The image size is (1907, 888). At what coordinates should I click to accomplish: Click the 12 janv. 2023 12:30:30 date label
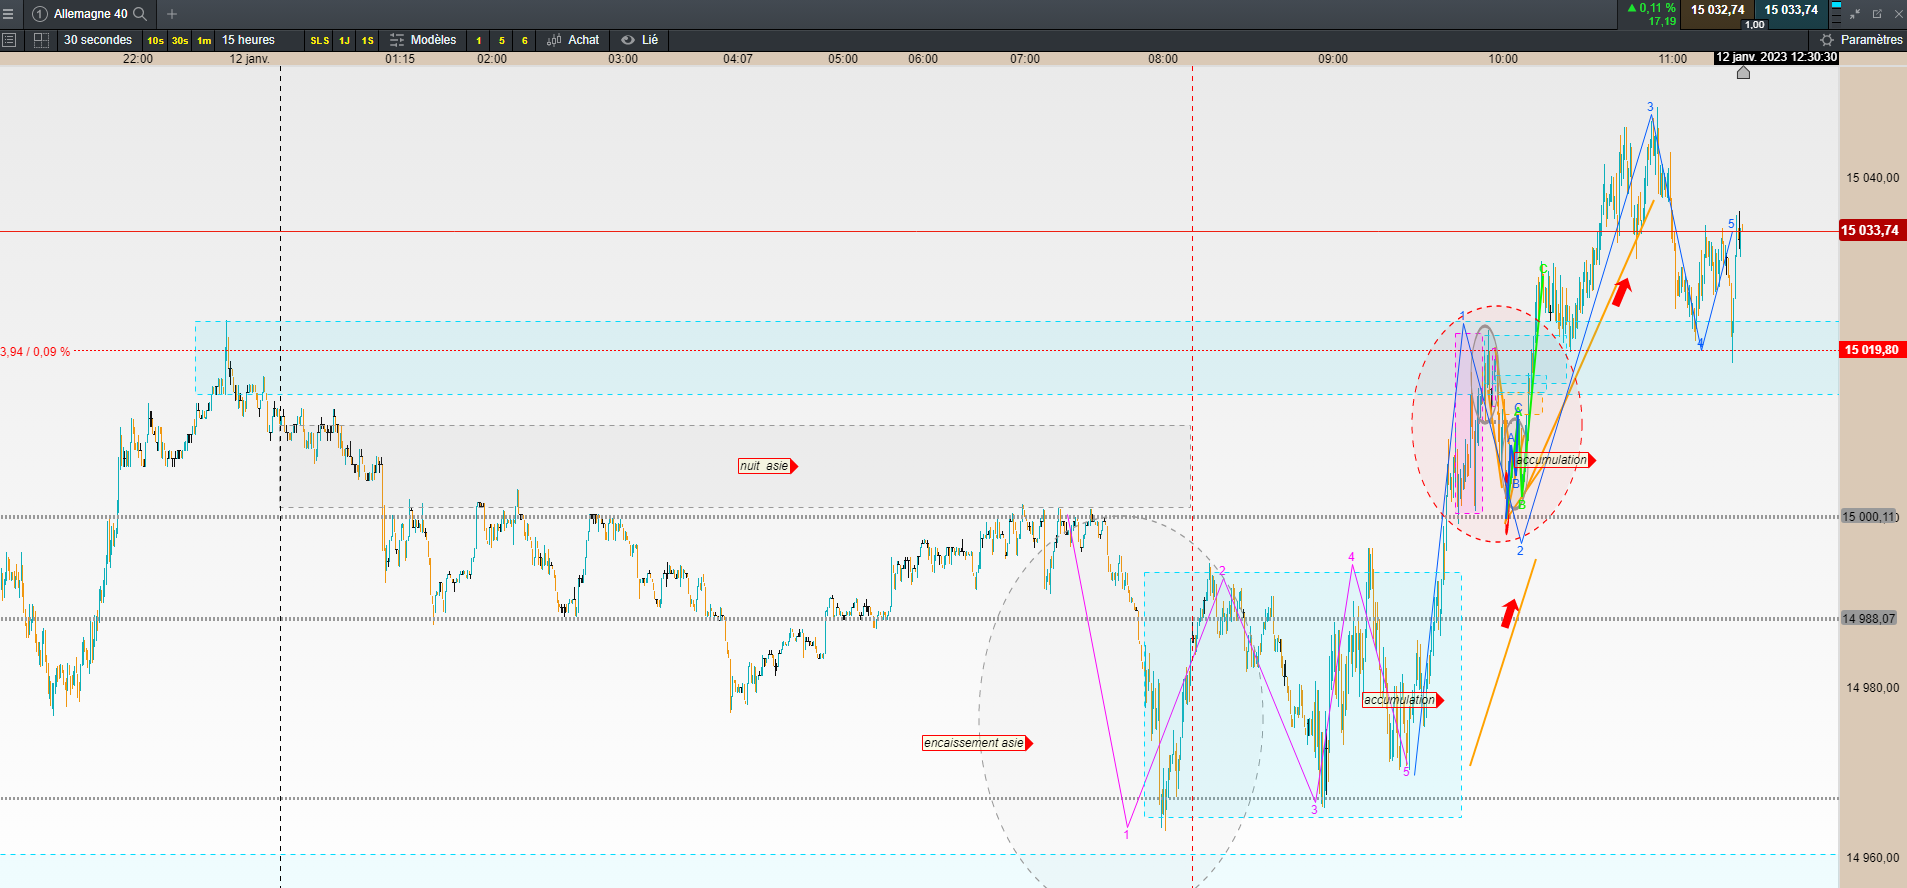tap(1776, 57)
